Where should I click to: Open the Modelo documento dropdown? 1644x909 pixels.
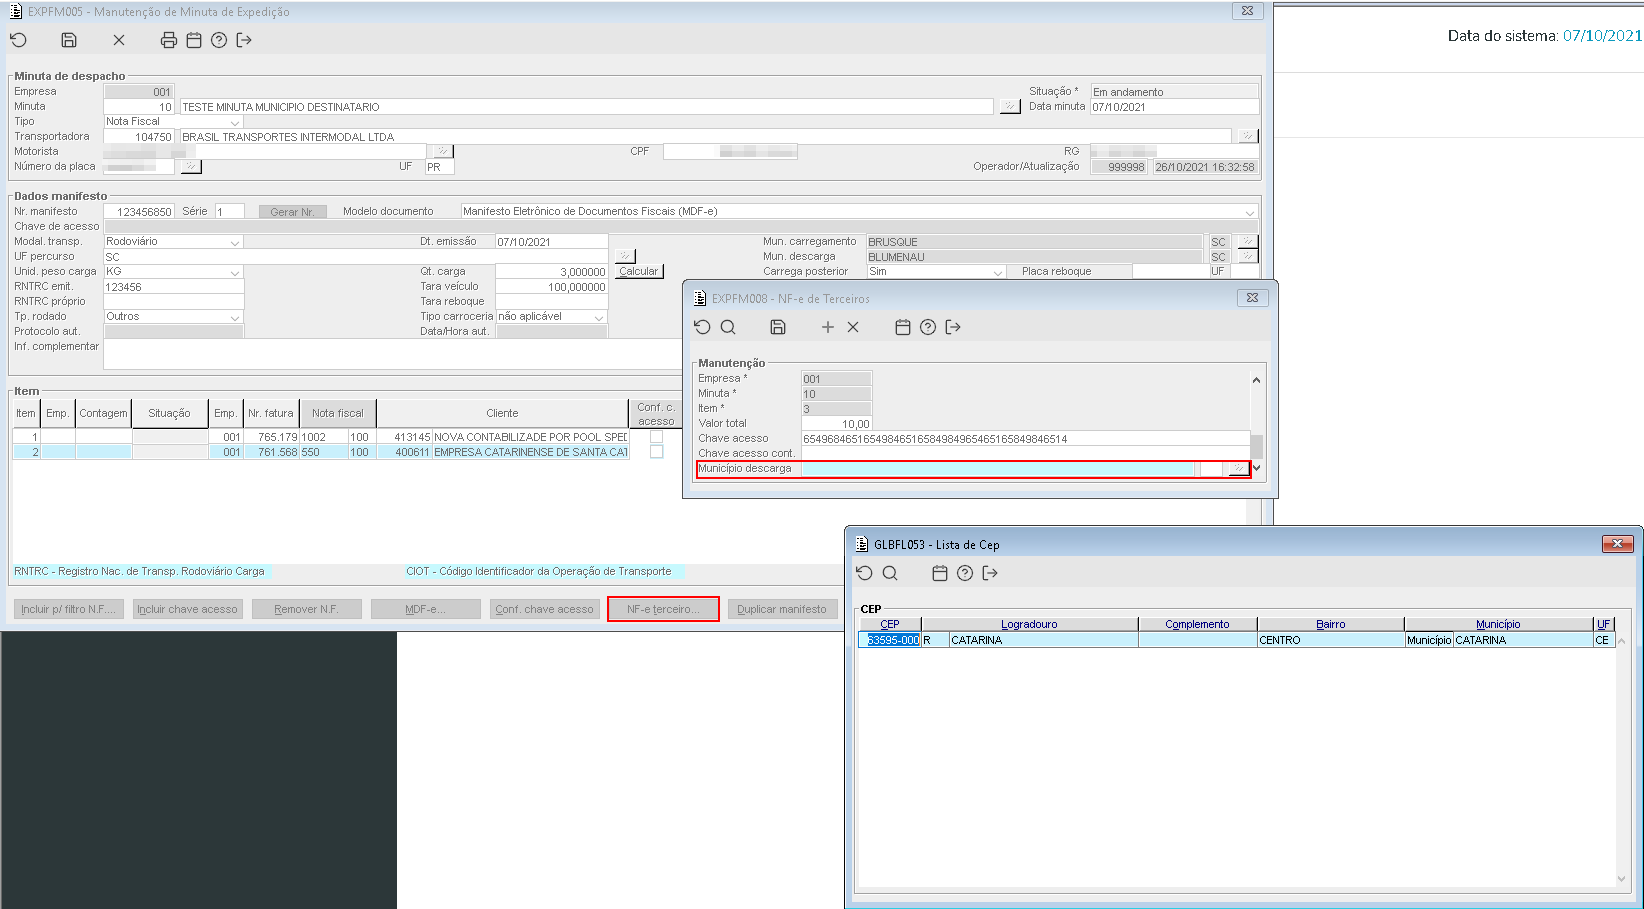click(x=1250, y=212)
